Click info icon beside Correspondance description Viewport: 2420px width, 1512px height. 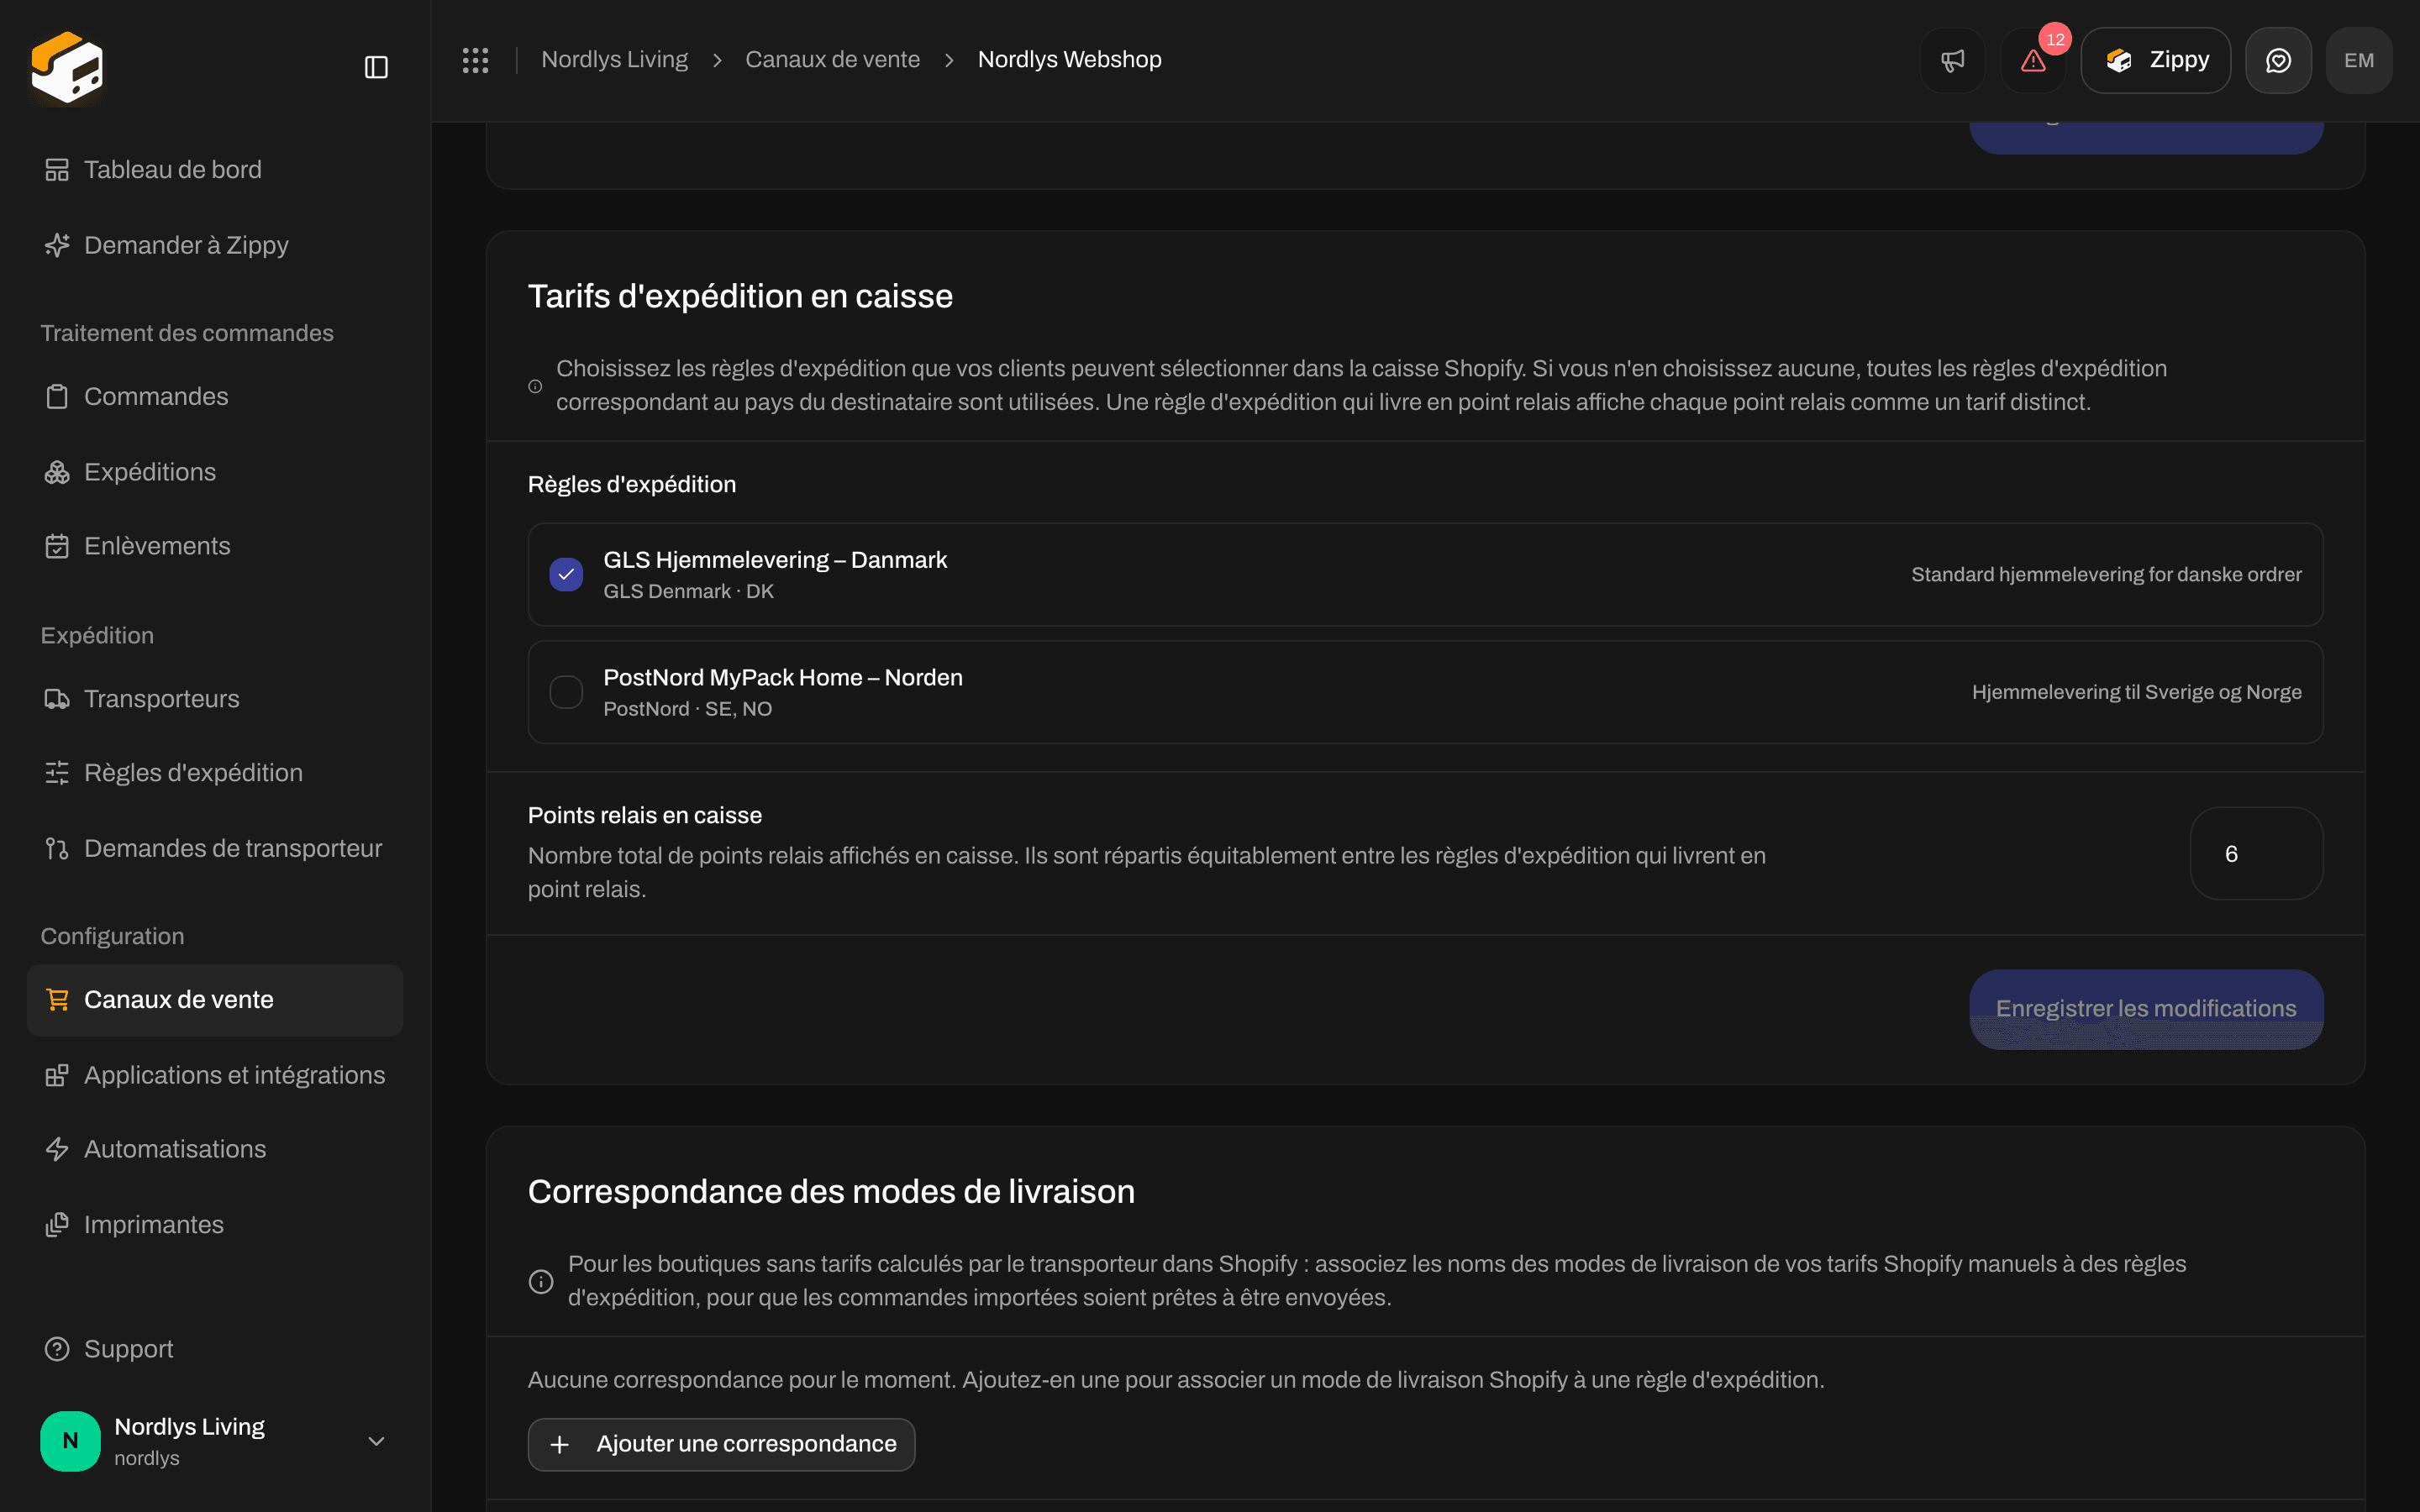pos(541,1281)
